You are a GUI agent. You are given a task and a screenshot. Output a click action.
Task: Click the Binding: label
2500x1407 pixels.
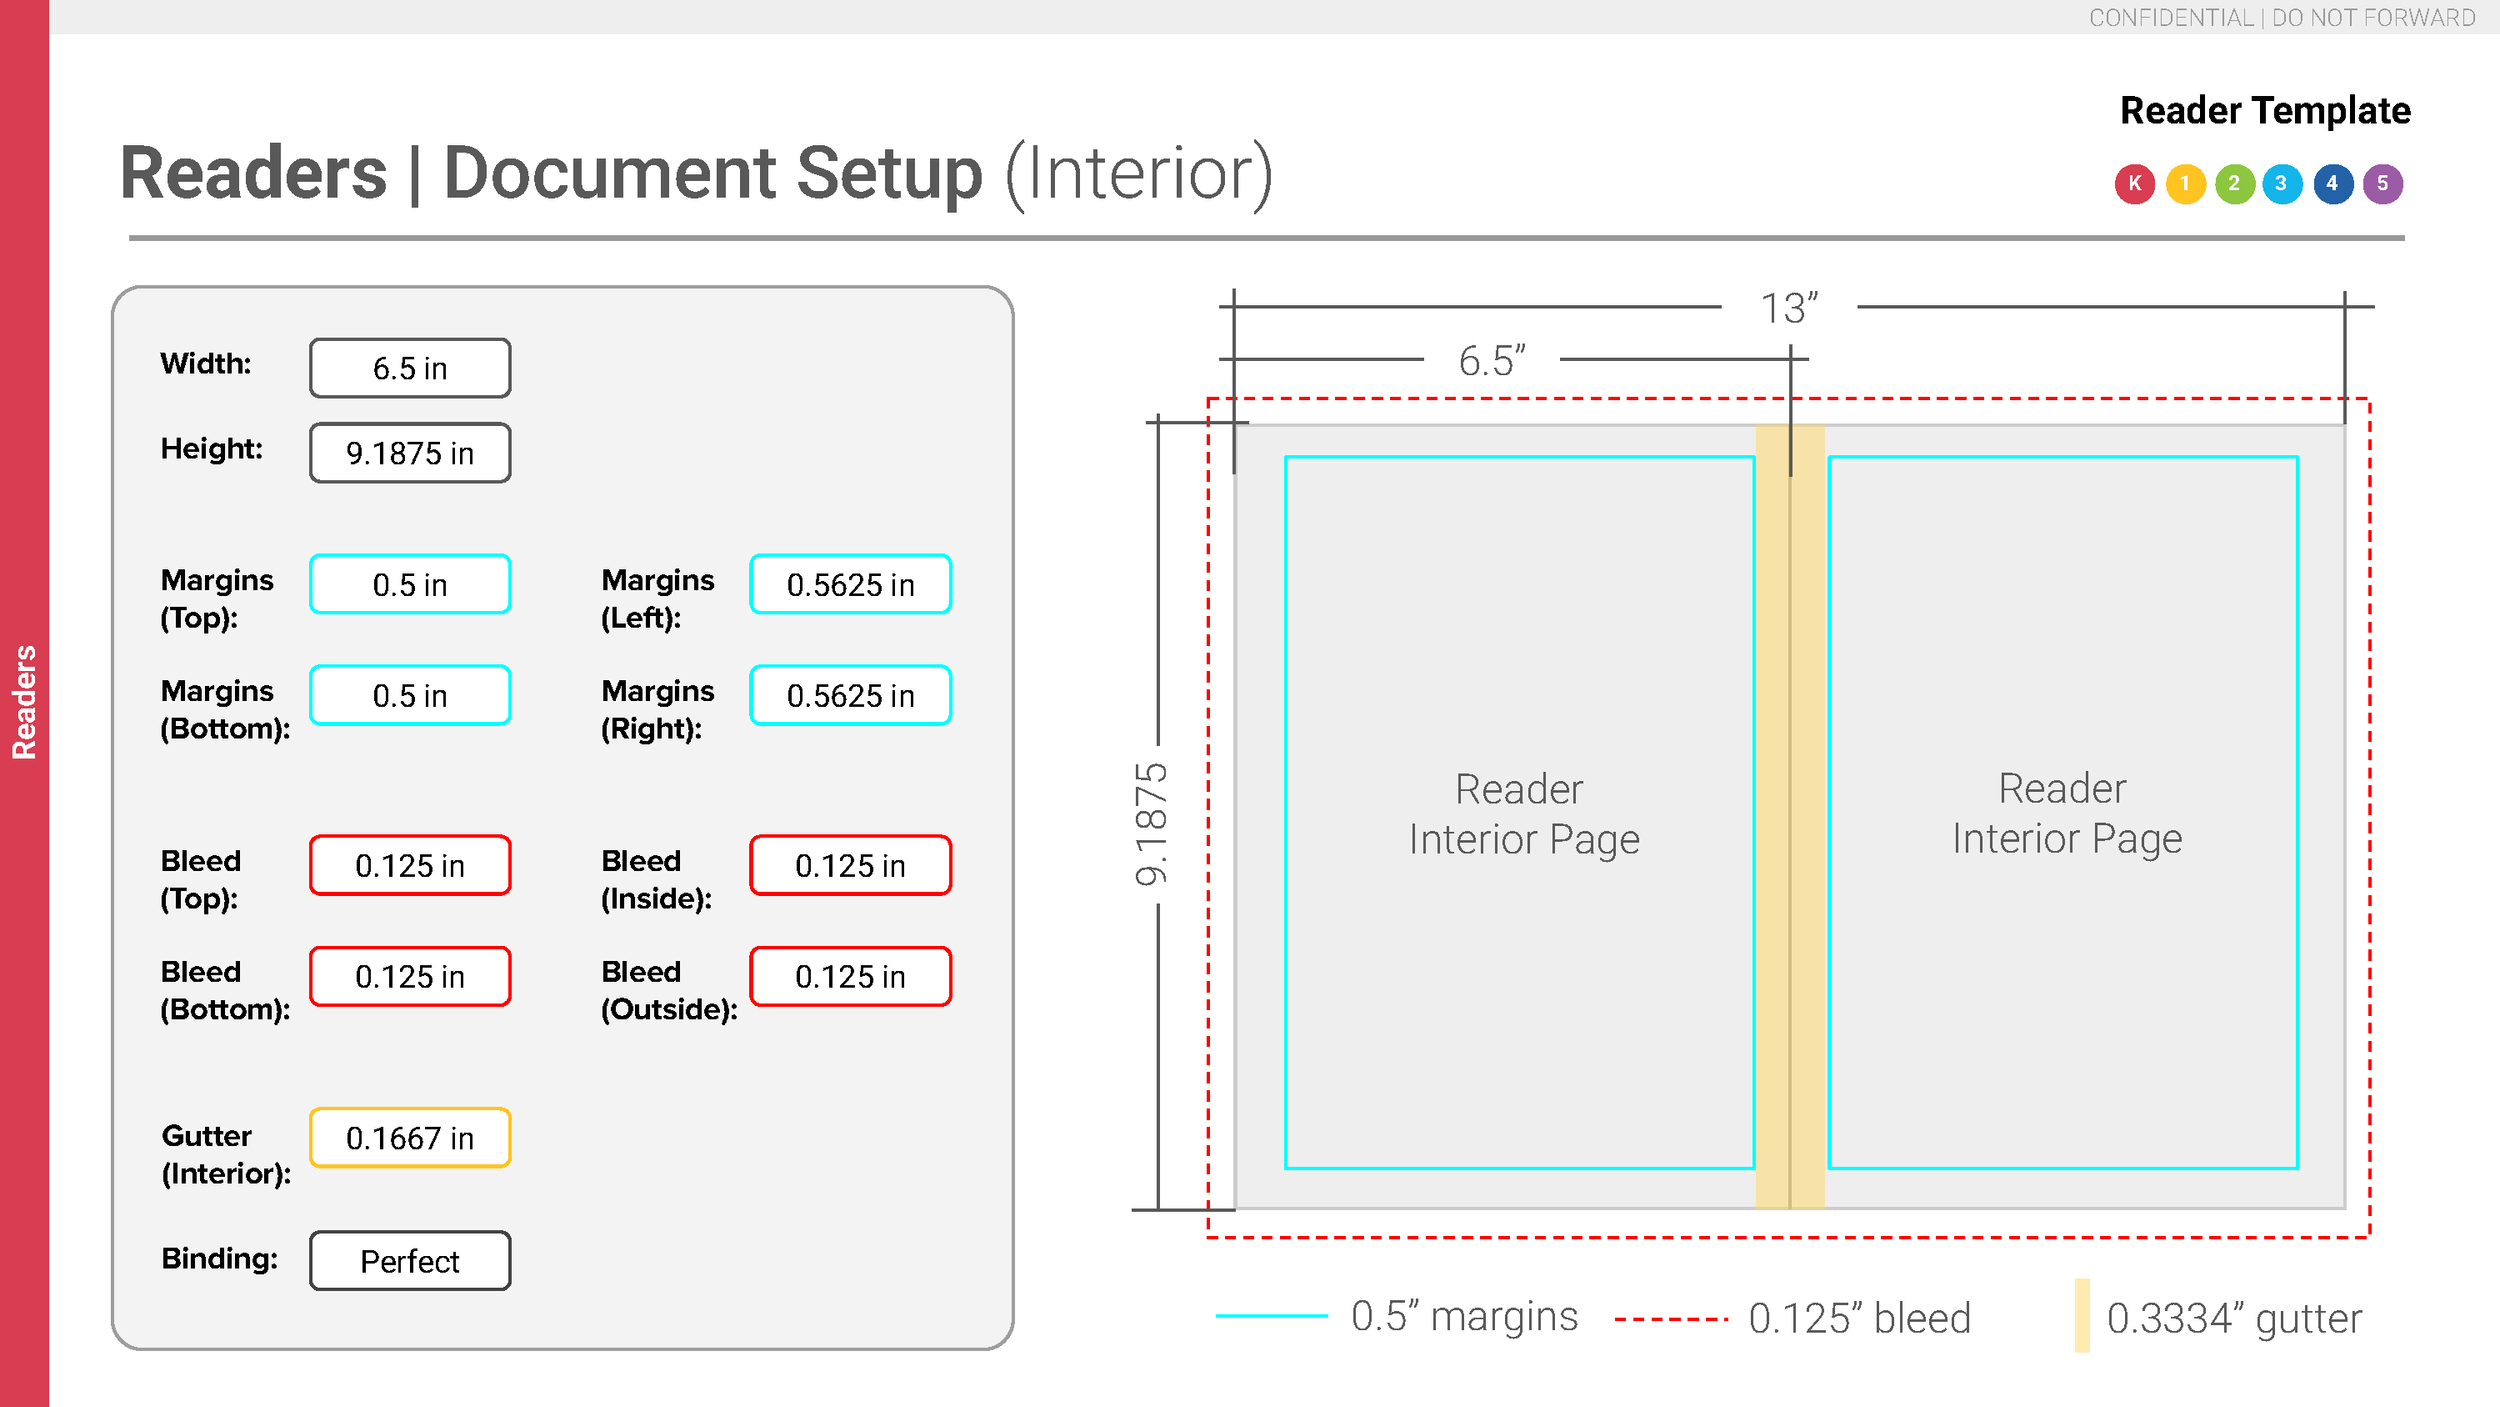click(220, 1259)
